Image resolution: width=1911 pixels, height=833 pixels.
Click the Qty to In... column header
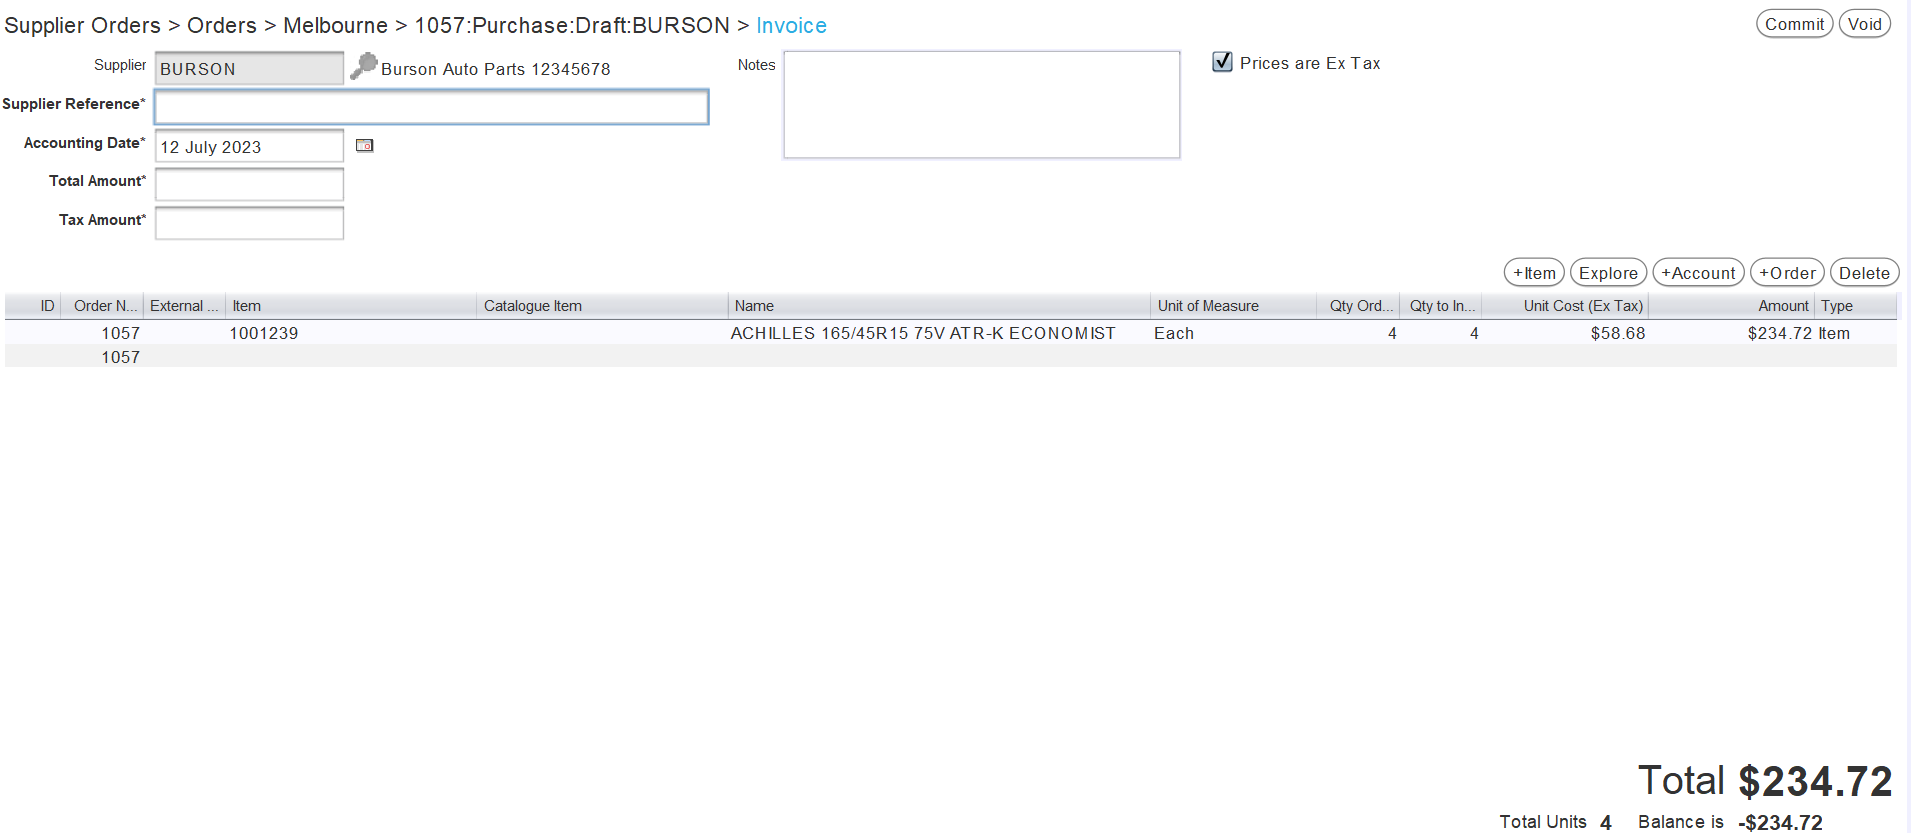click(x=1441, y=306)
